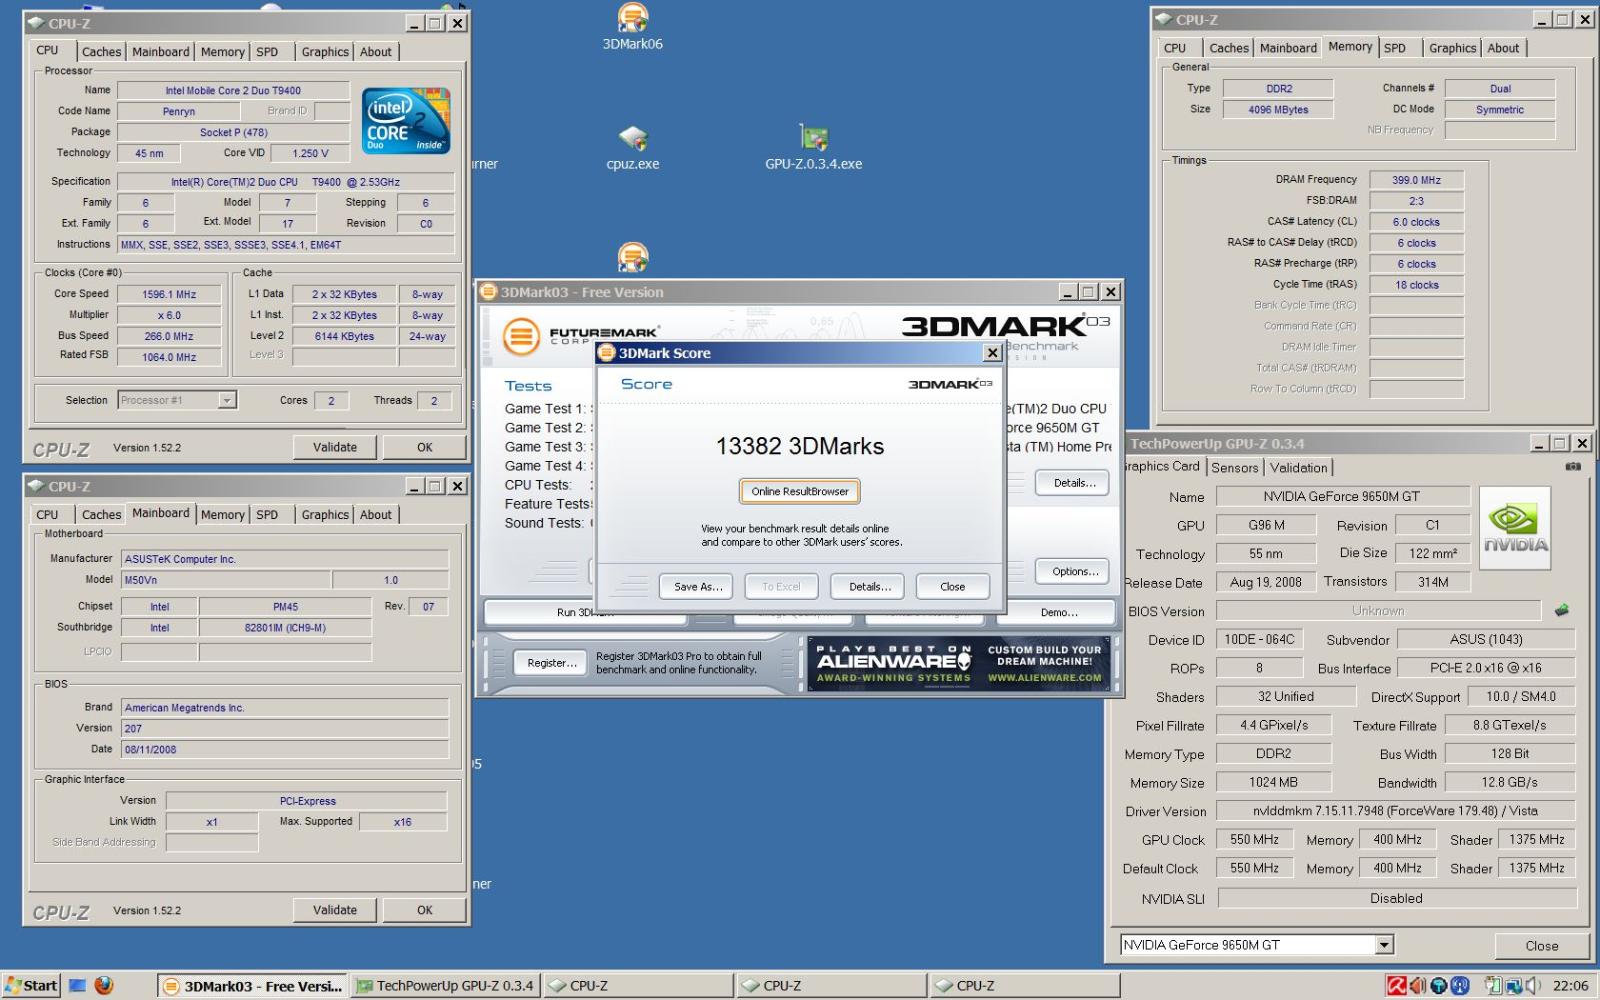The image size is (1600, 1000).
Task: Click the grey volume speaker tray icon
Action: 1535,986
